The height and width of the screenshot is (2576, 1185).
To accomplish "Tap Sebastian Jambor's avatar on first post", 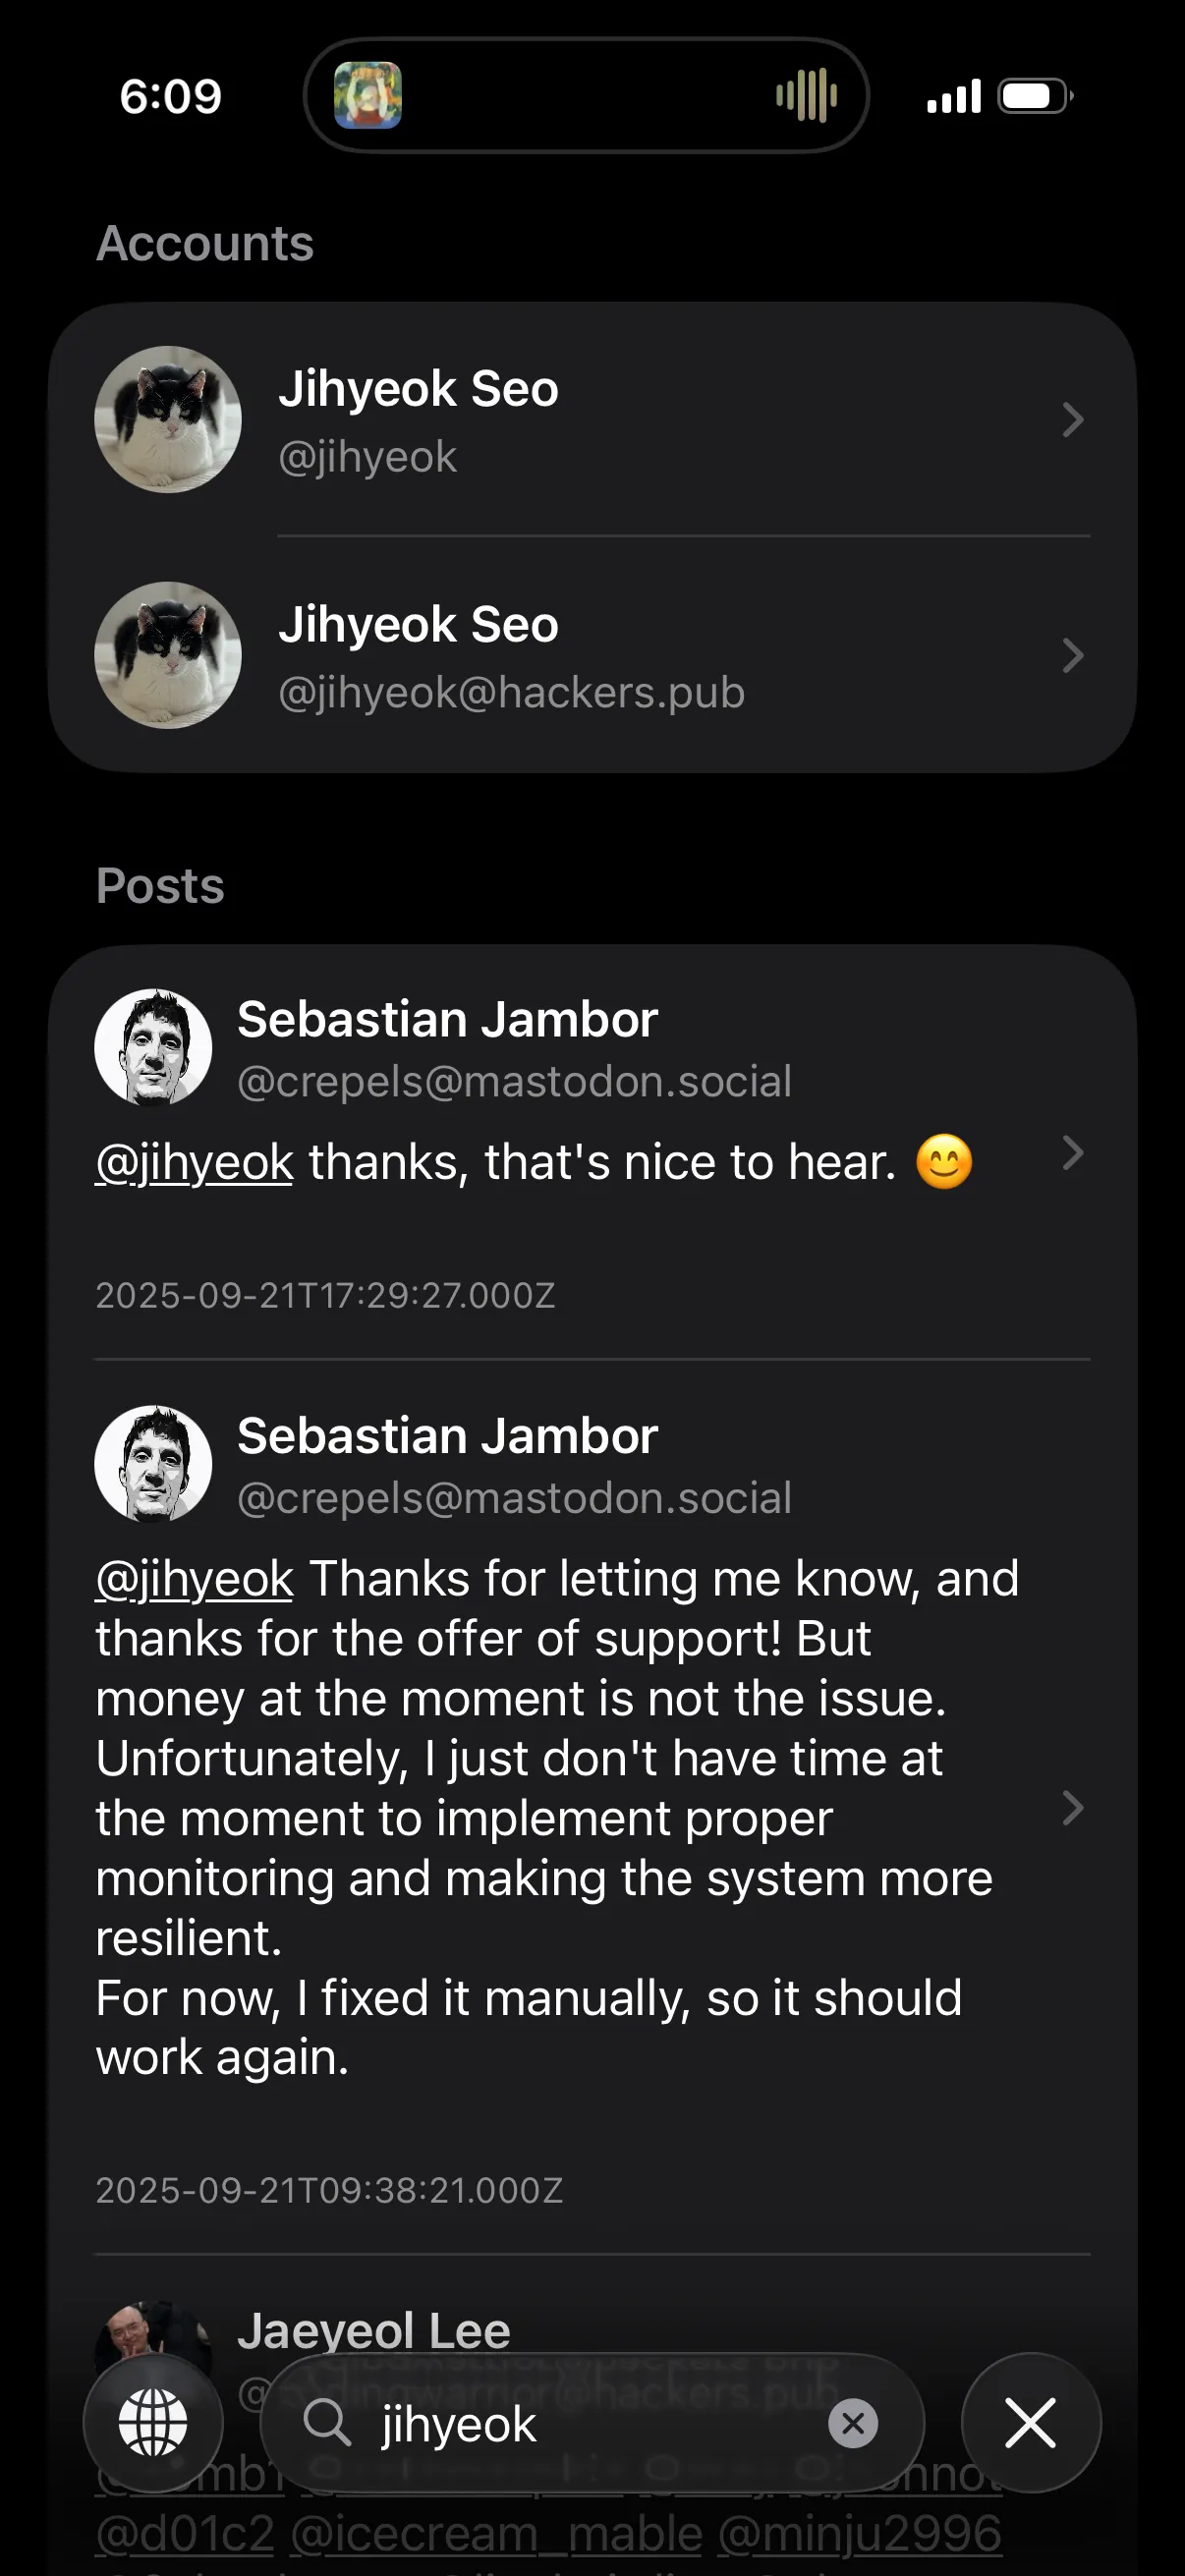I will 153,1047.
